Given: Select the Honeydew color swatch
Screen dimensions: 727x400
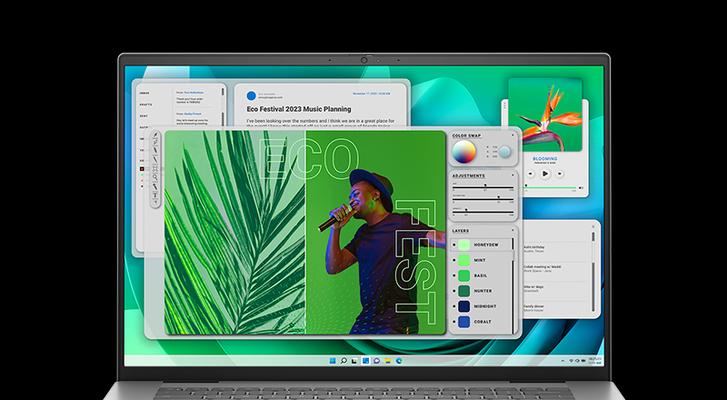Looking at the screenshot, I should 464,245.
